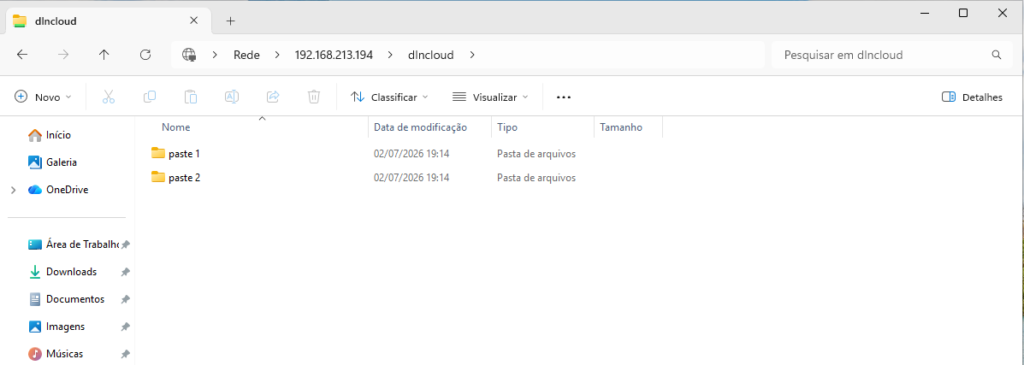Refresh the dIncloud folder view
Image resolution: width=1024 pixels, height=365 pixels.
pos(146,55)
